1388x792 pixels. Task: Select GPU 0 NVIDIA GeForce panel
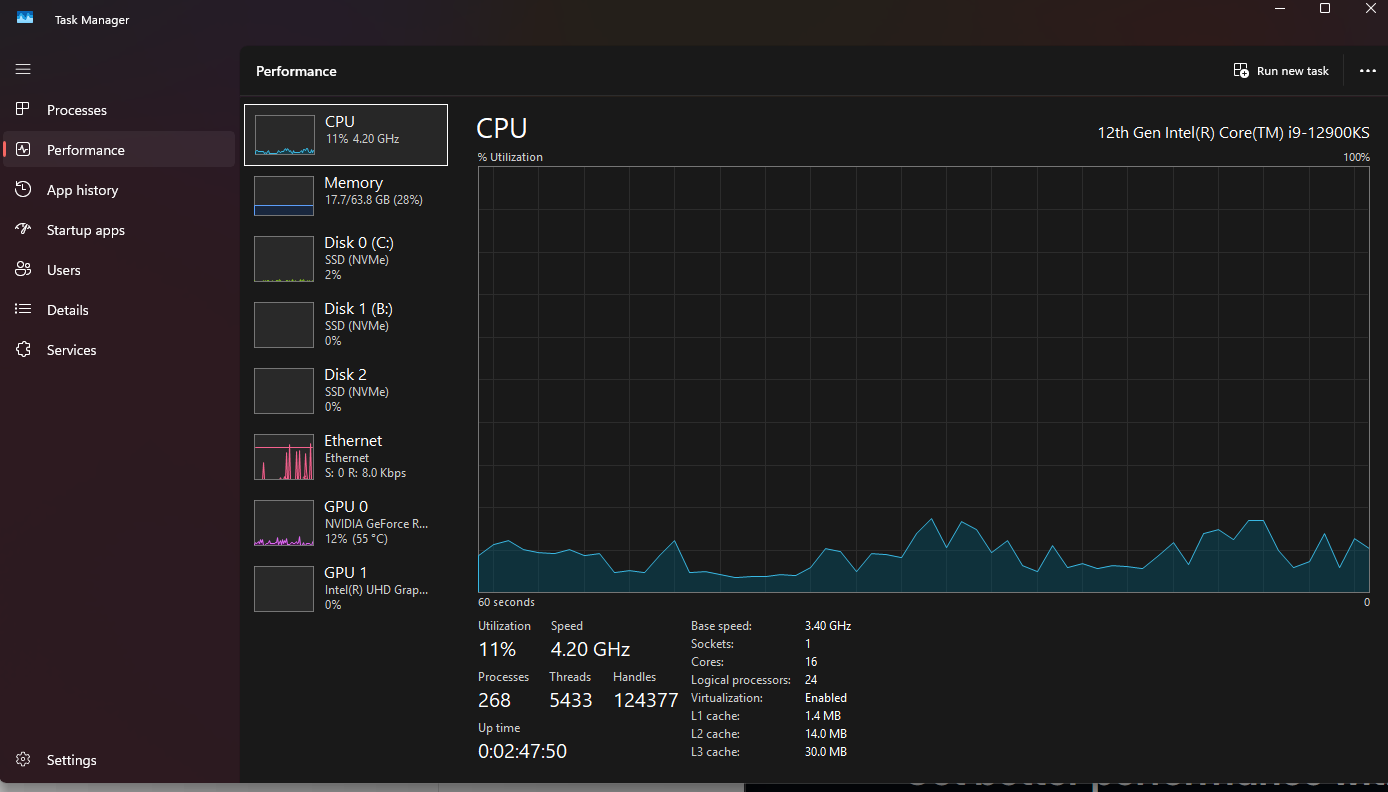[x=345, y=521]
